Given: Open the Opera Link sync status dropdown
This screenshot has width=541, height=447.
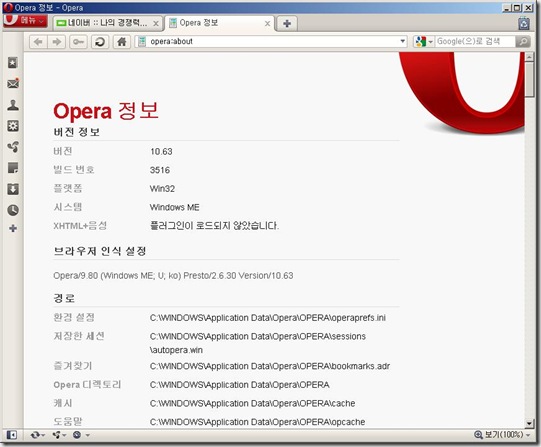Looking at the screenshot, I should pos(38,435).
